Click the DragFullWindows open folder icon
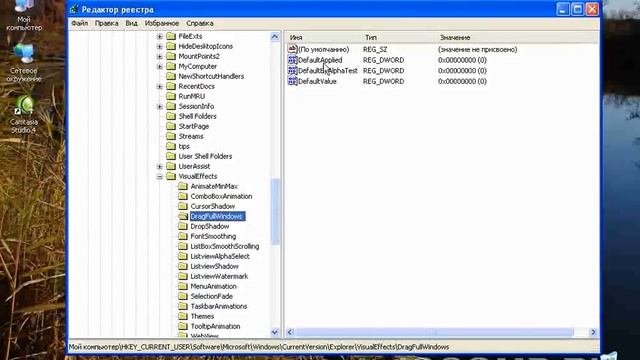640x360 pixels. [x=183, y=216]
